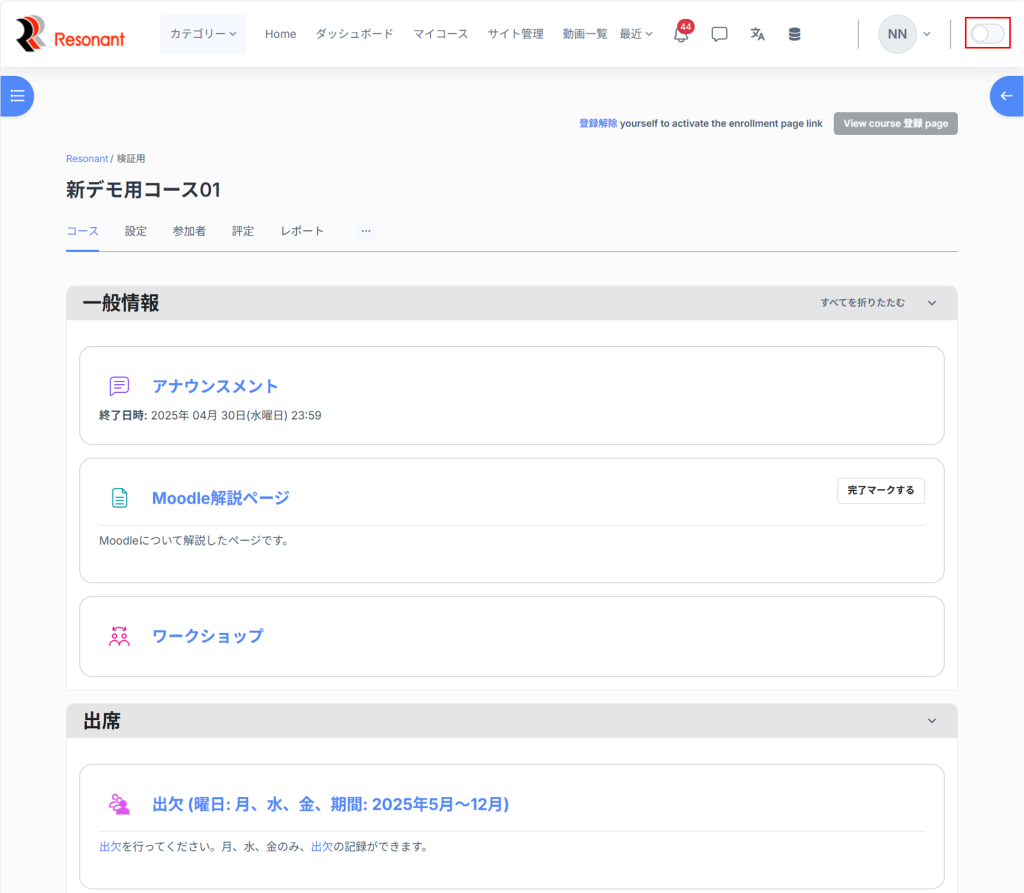Open the messaging chat bubble icon
This screenshot has height=893, width=1024.
tap(719, 34)
